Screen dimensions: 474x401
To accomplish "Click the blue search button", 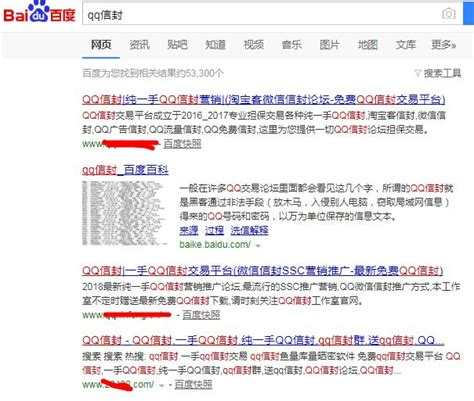I will coord(468,14).
